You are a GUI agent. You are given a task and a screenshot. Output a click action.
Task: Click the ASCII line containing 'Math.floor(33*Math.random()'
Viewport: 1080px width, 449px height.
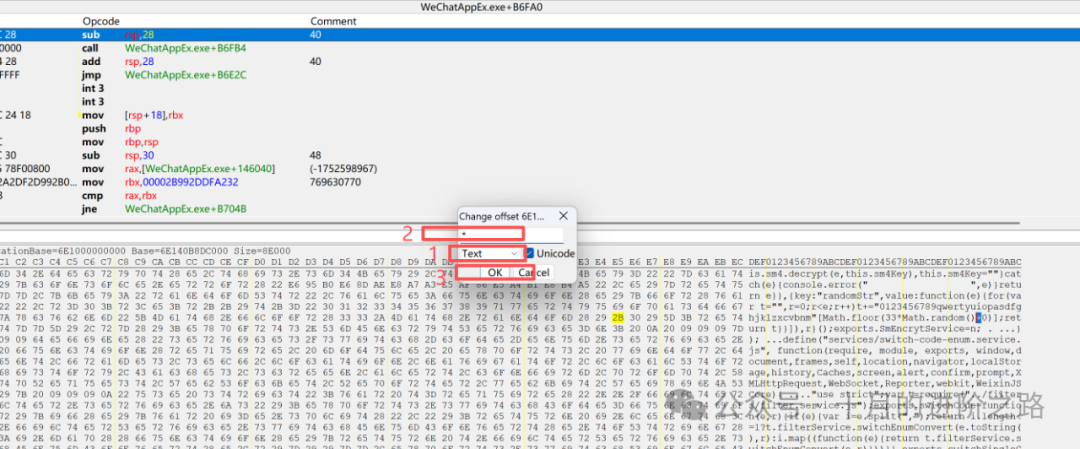884,317
